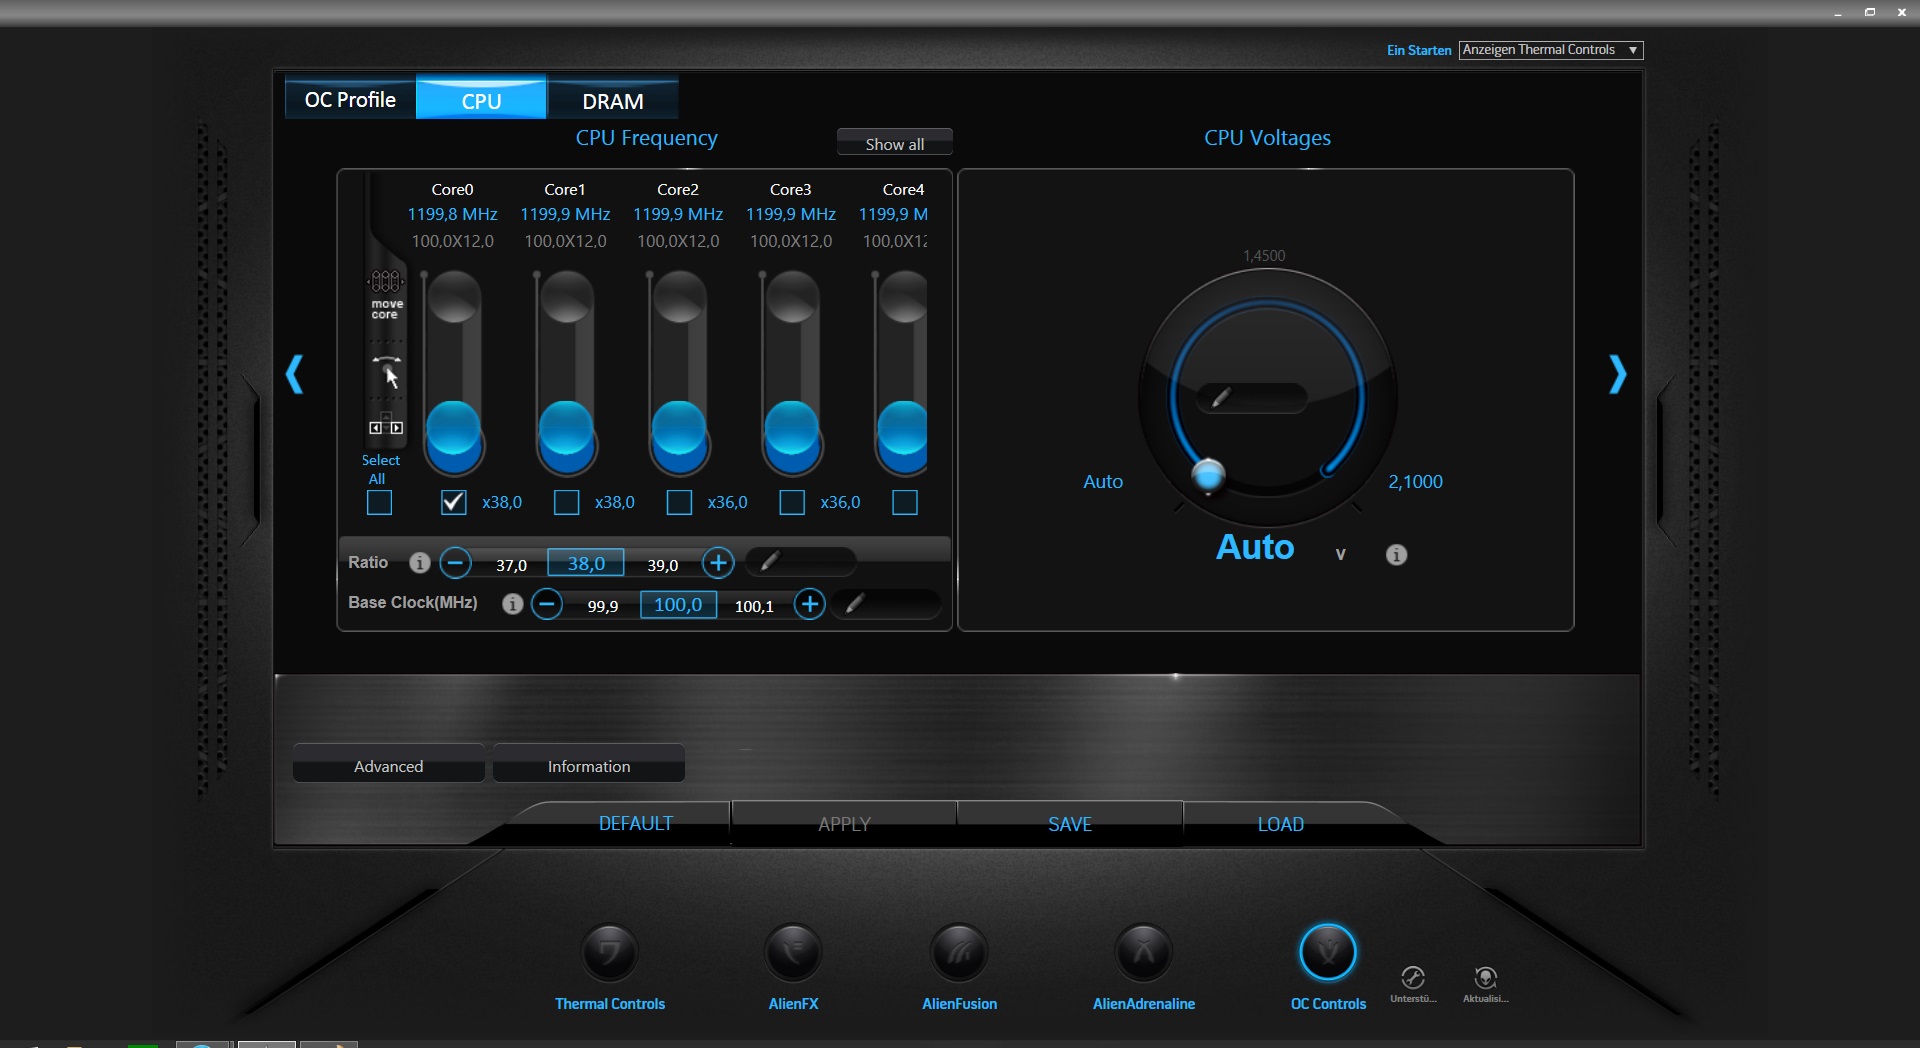The width and height of the screenshot is (1920, 1048).
Task: Decrease Base Clock with the minus button
Action: click(x=547, y=604)
